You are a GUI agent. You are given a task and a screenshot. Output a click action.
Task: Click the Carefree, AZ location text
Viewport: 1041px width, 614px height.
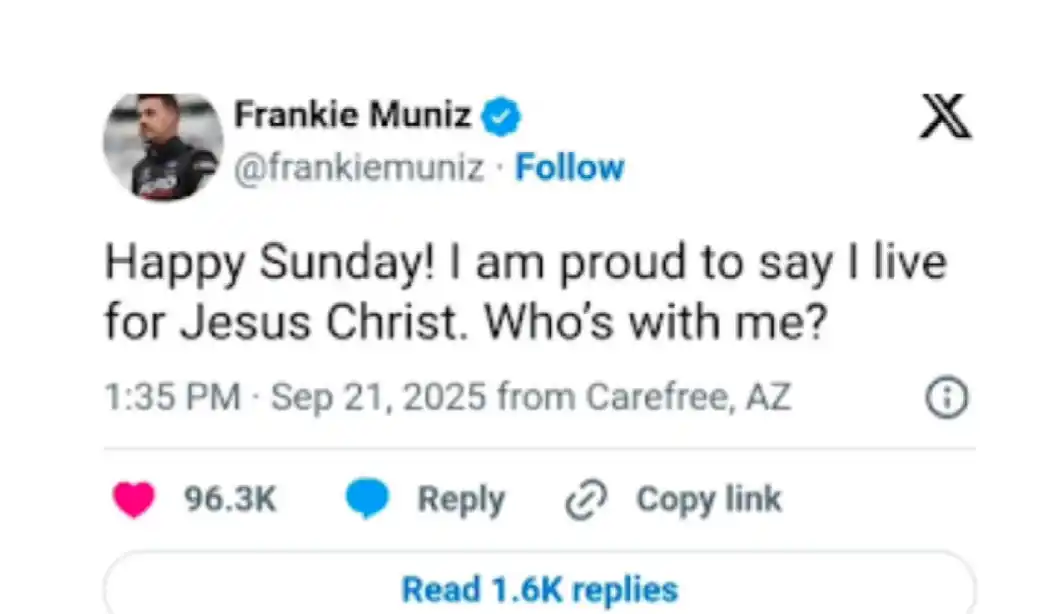point(688,398)
